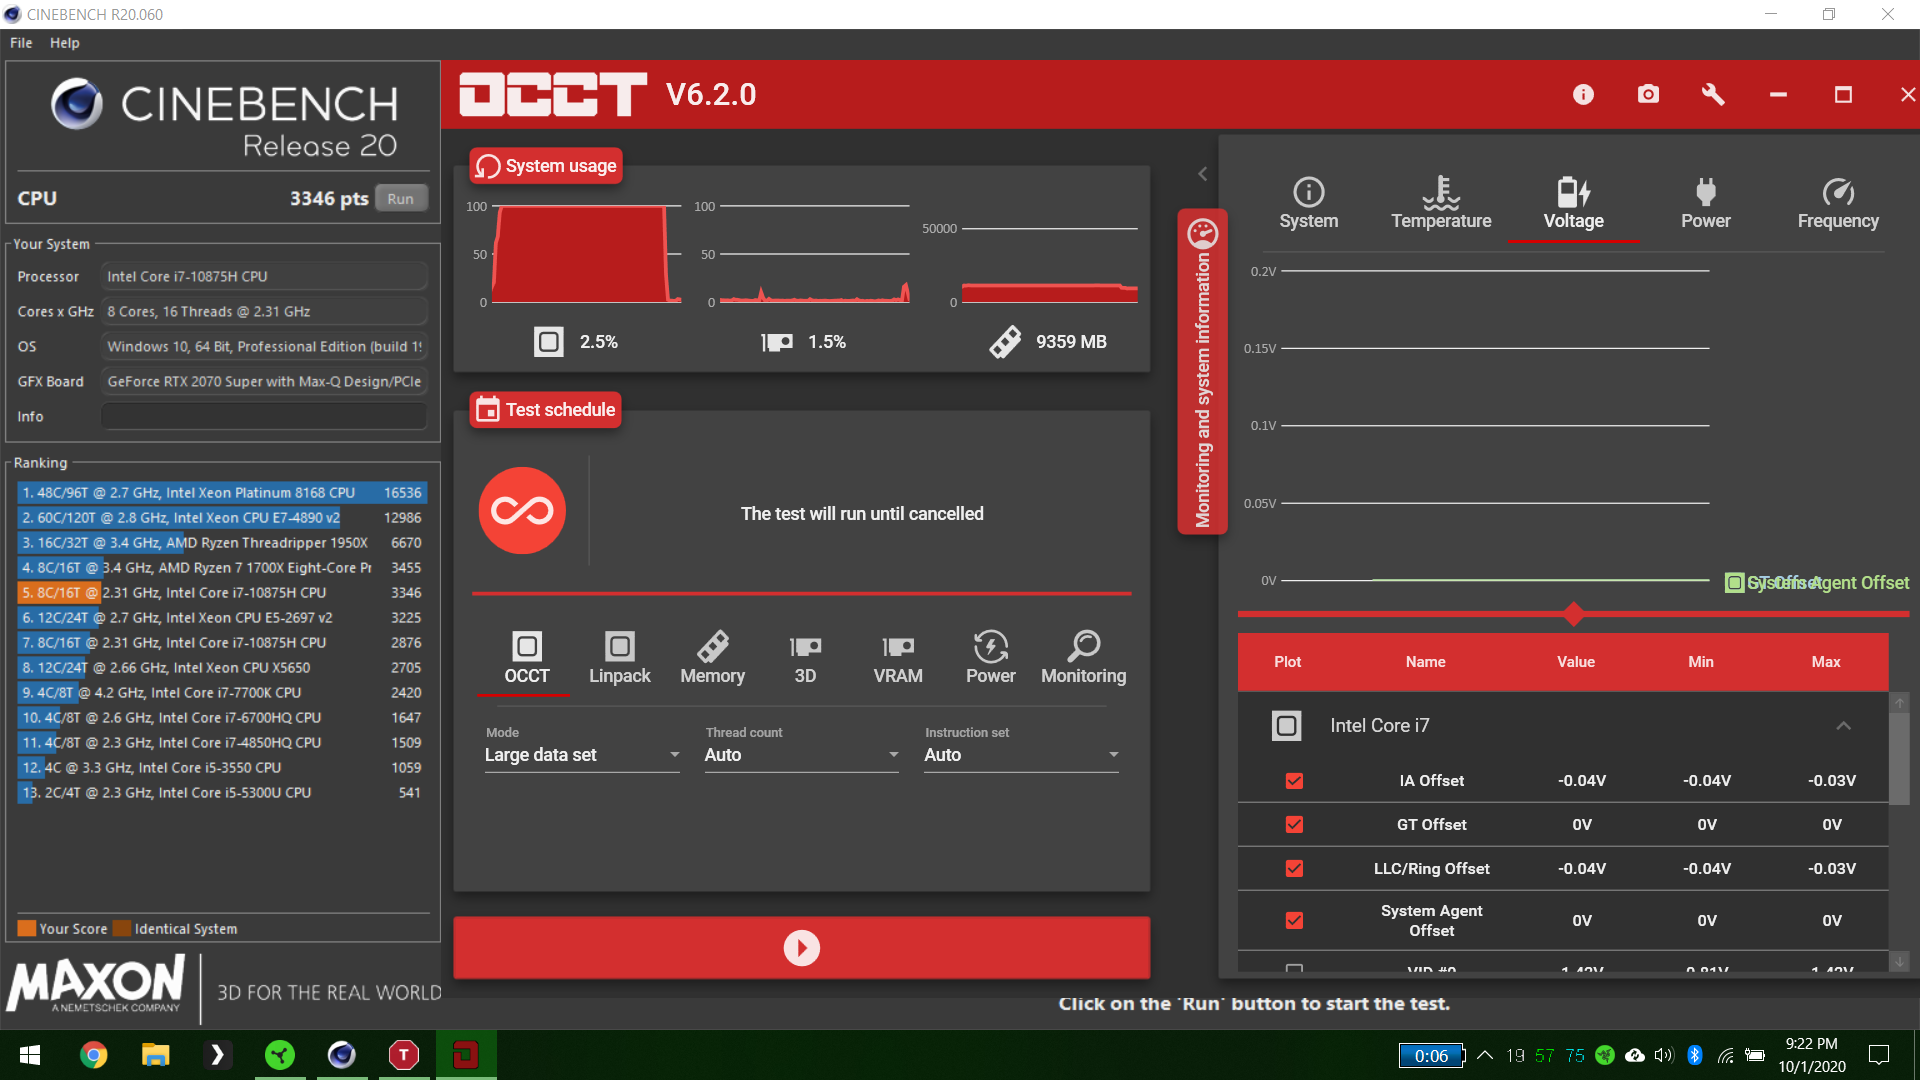
Task: Uncheck IA Offset plot checkbox
Action: click(x=1294, y=781)
